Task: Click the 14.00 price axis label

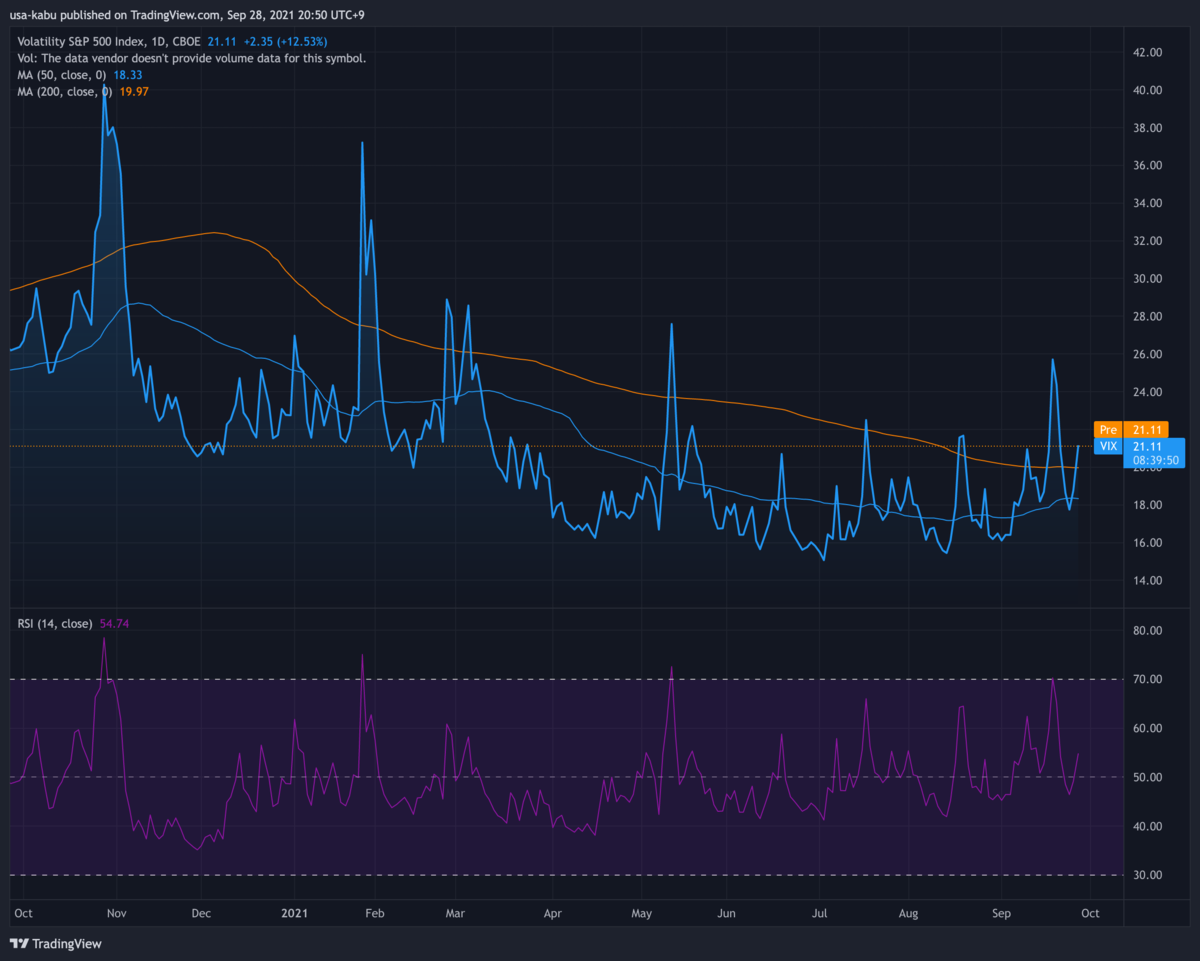Action: click(x=1147, y=581)
